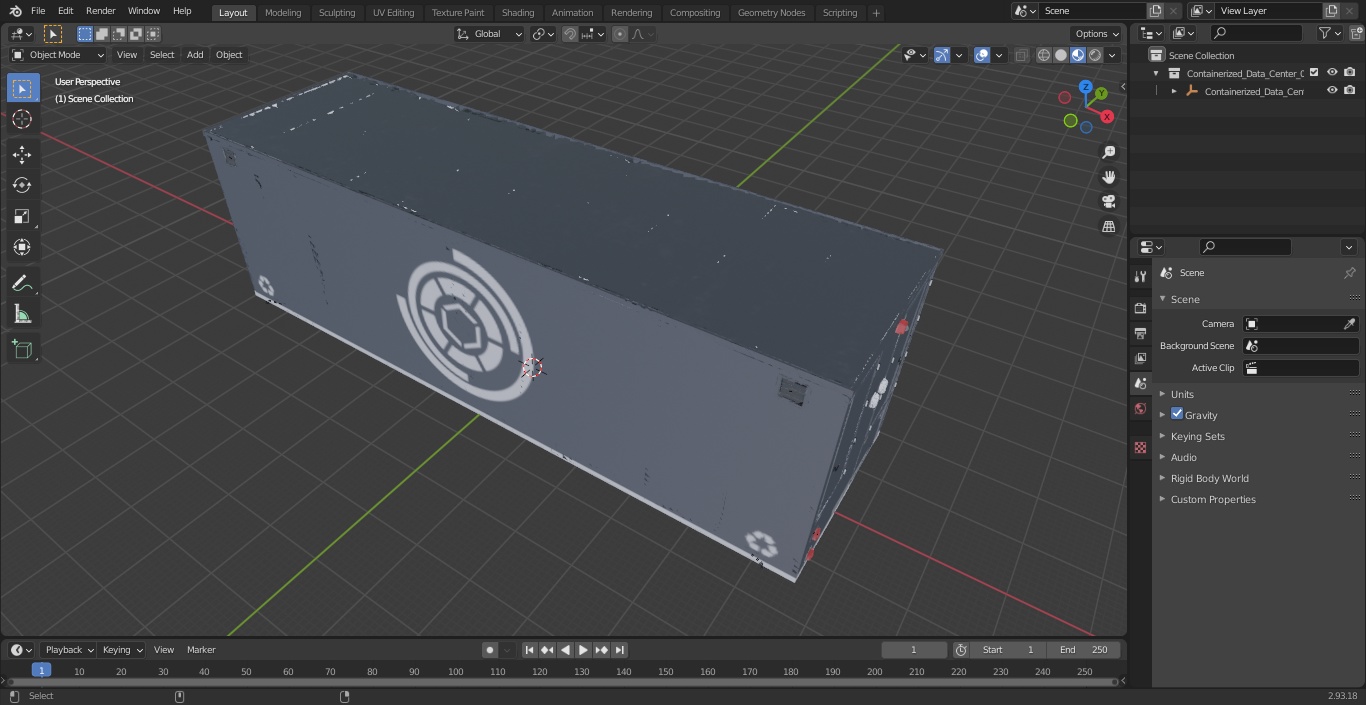
Task: Switch to Rendered viewport shading
Action: click(1095, 55)
